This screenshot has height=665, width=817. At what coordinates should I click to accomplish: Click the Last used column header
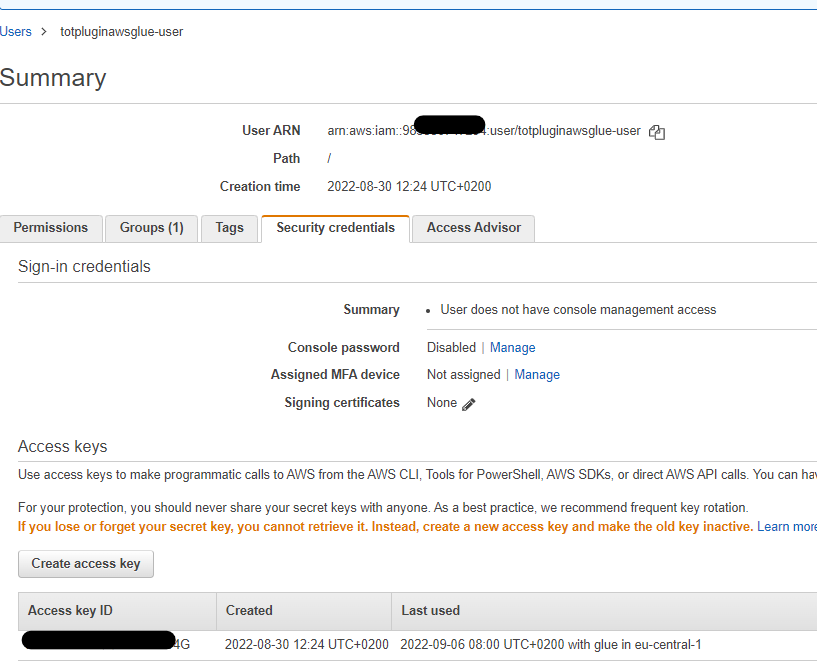tap(430, 611)
